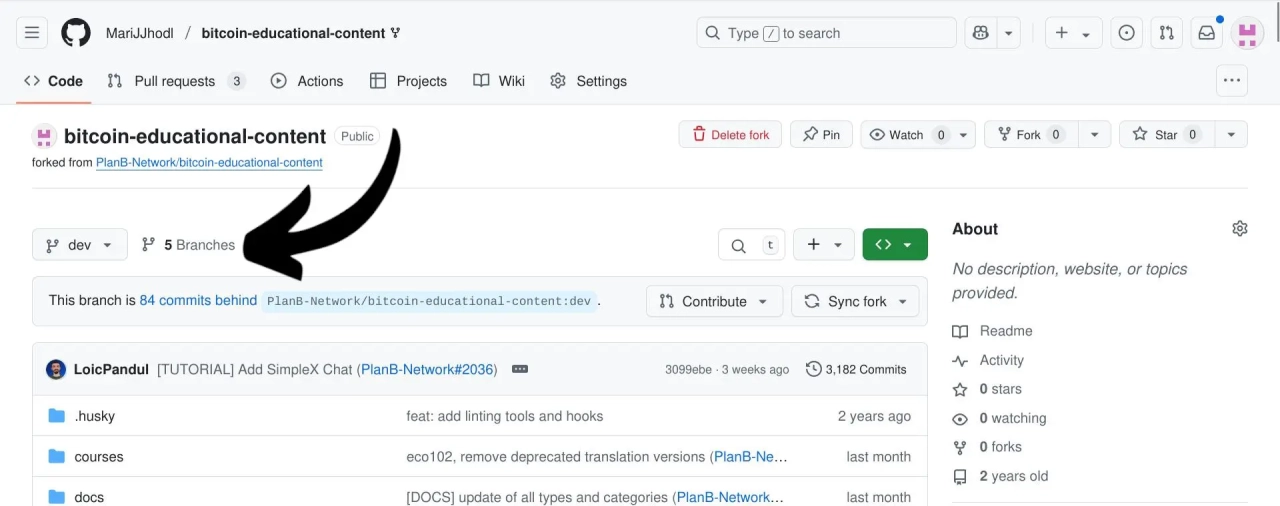Viewport: 1280px width, 506px height.
Task: Switch to the Actions tab
Action: tap(308, 81)
